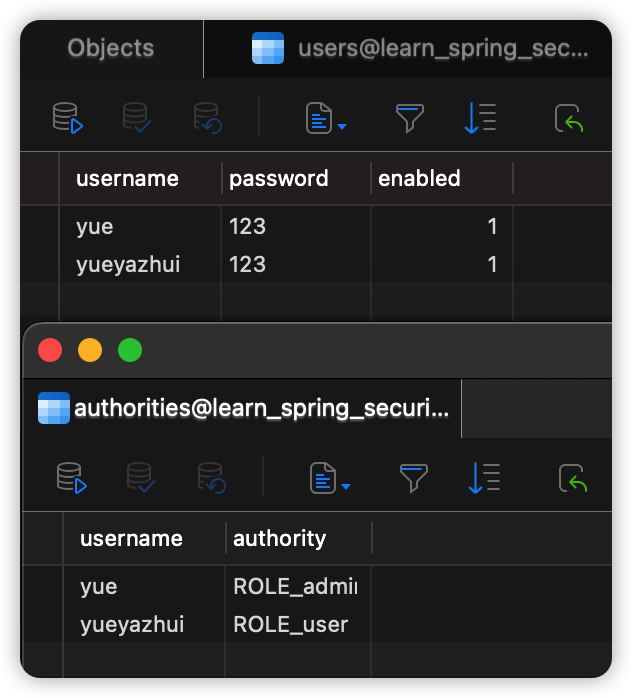Image resolution: width=632 pixels, height=698 pixels.
Task: Expand Text dropdown arrow in authorities toolbar
Action: [346, 487]
